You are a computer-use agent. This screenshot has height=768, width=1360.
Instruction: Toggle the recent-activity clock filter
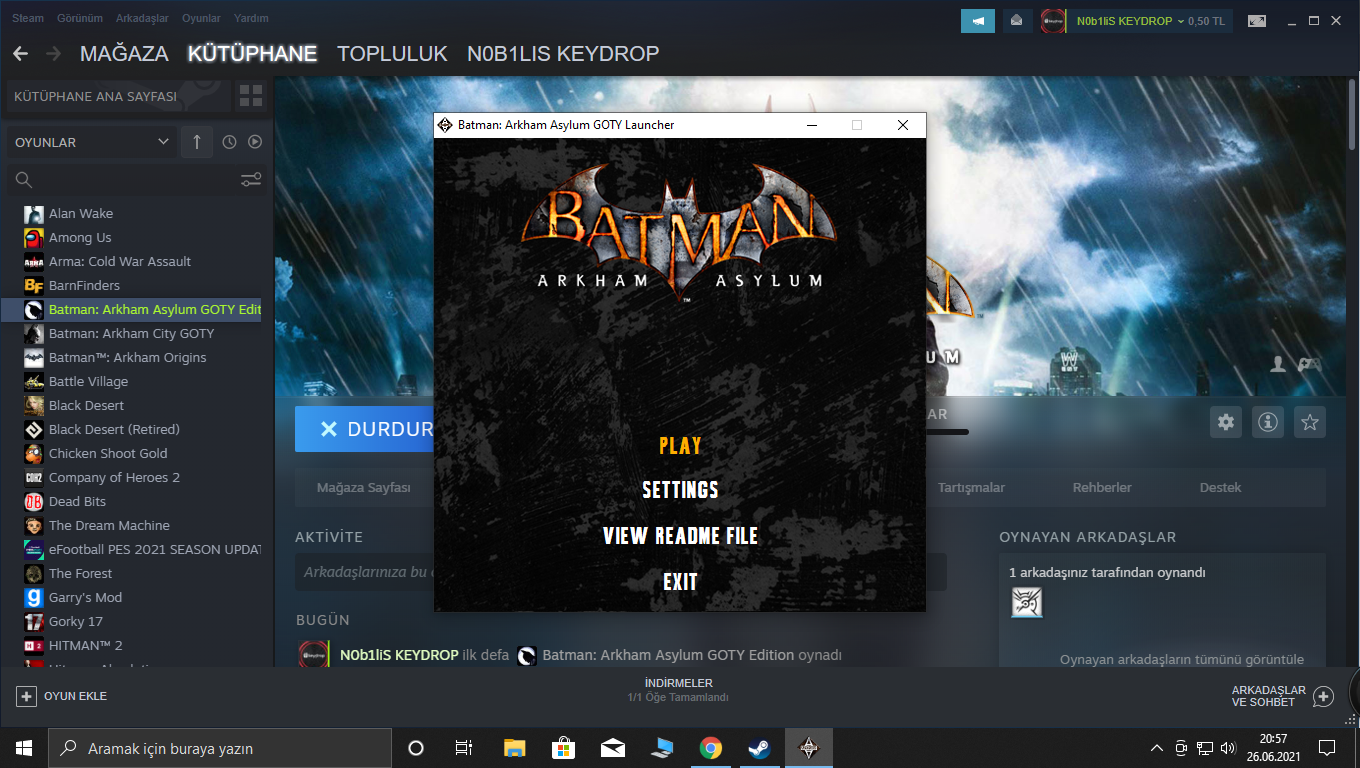click(229, 142)
